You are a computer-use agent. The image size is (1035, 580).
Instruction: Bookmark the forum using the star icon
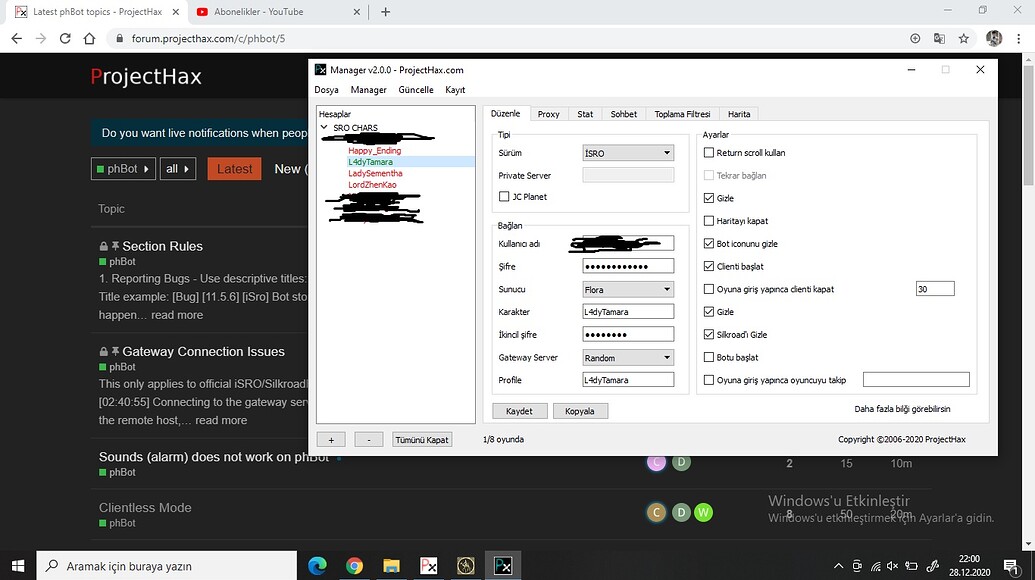click(963, 37)
